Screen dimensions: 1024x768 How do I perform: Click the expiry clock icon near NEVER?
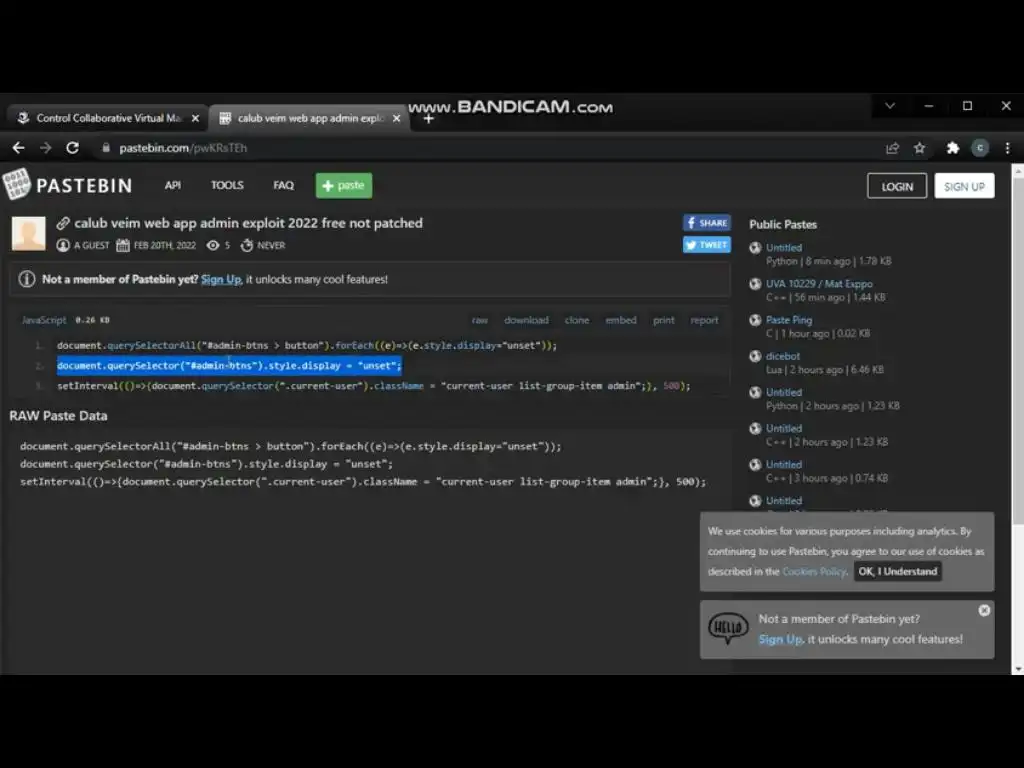[x=247, y=246]
